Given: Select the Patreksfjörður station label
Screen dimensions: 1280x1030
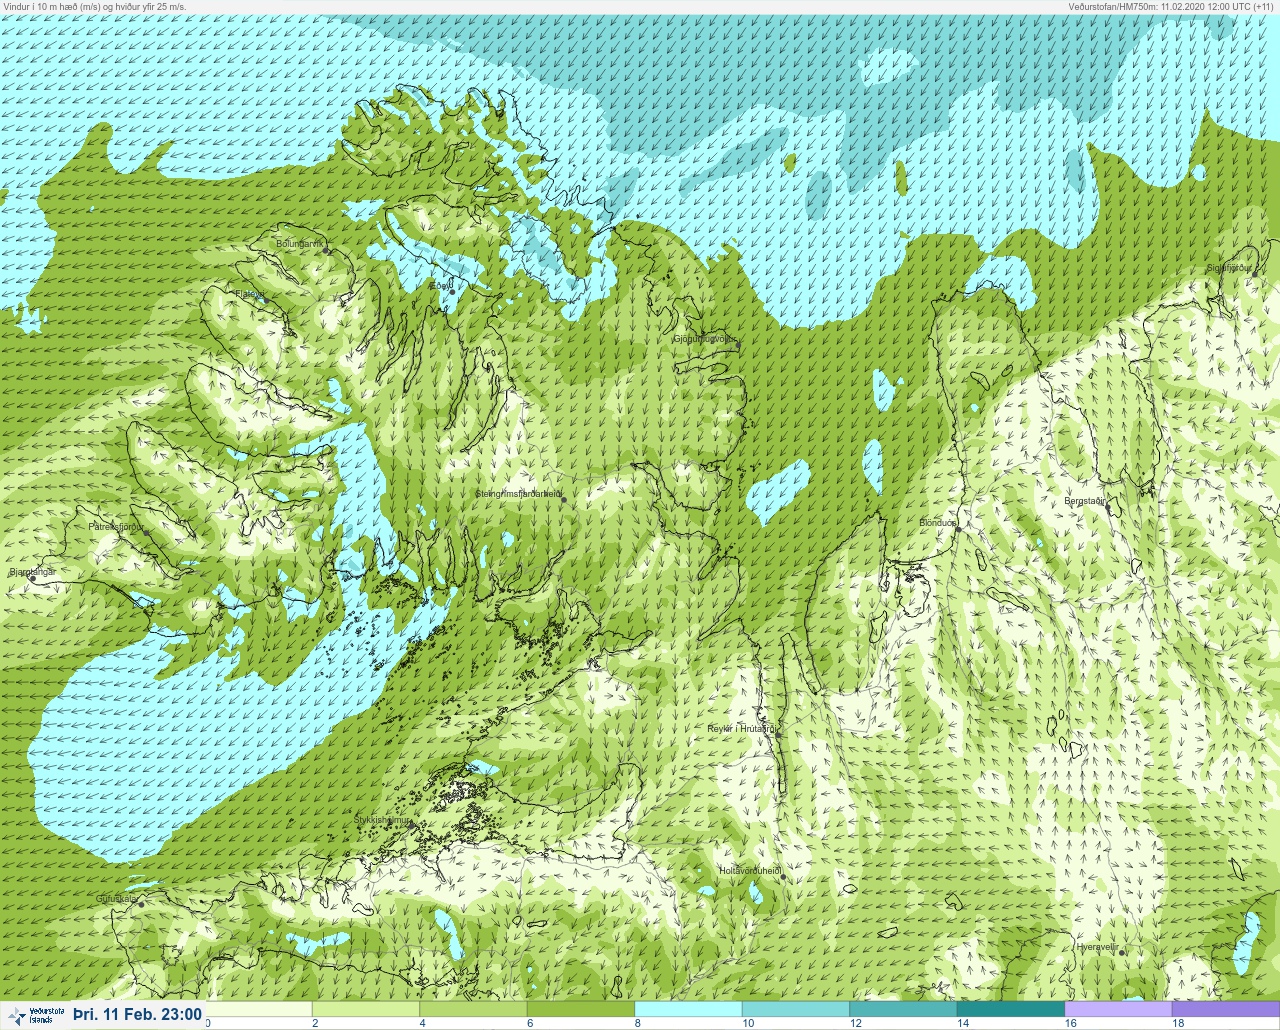Looking at the screenshot, I should coord(115,526).
